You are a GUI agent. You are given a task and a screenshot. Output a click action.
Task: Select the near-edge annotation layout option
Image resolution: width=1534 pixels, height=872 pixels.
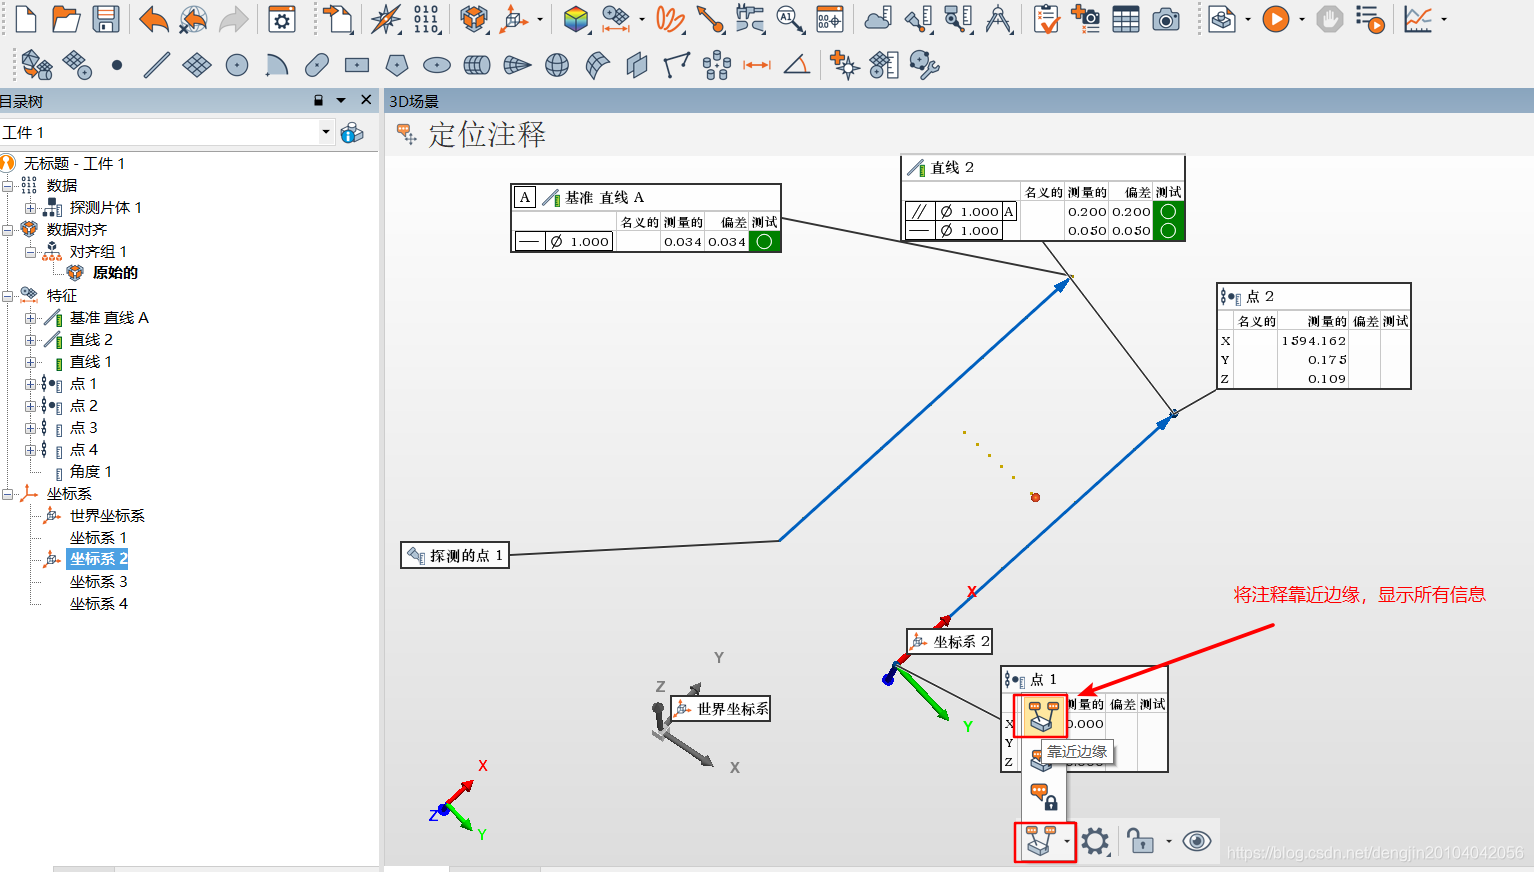click(1041, 716)
